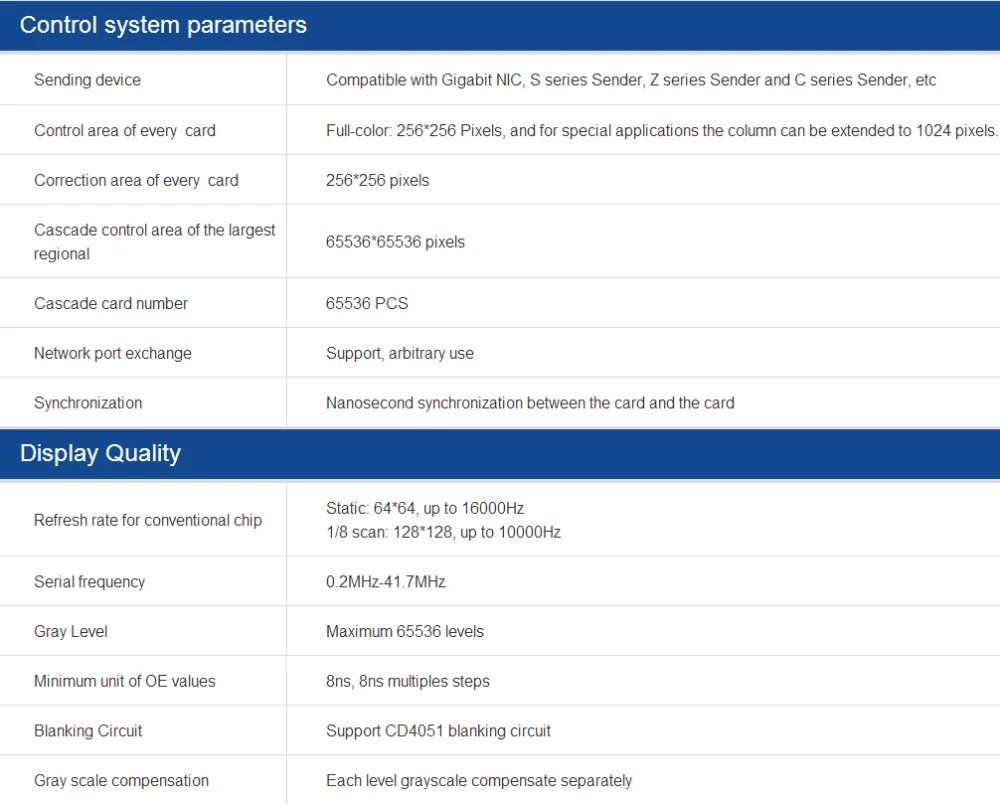Select the Network port exchange label
Viewport: 1000px width, 804px height.
click(x=112, y=353)
